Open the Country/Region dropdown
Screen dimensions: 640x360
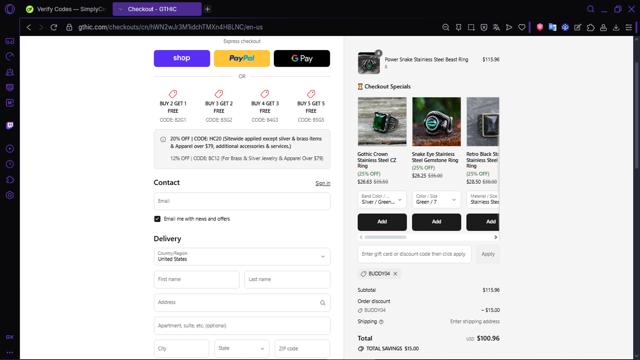tap(242, 256)
